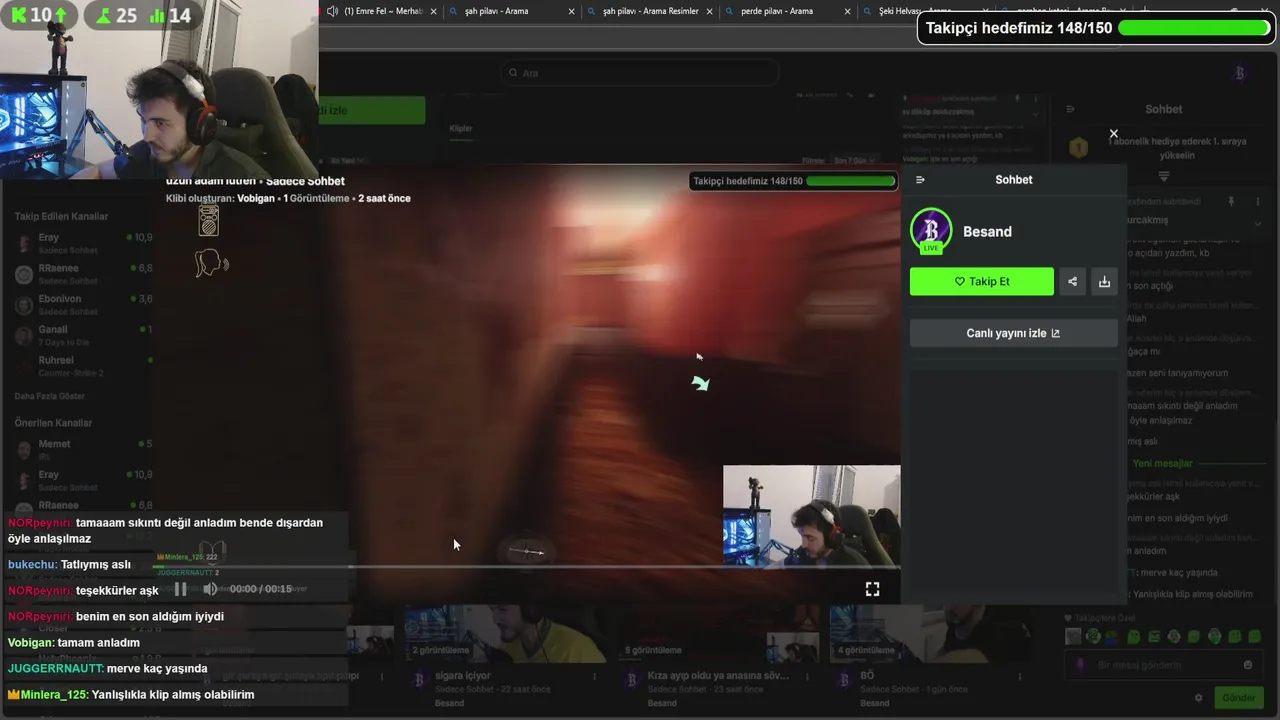Viewport: 1280px width, 720px height.
Task: Share the clip using the share icon
Action: 1072,281
